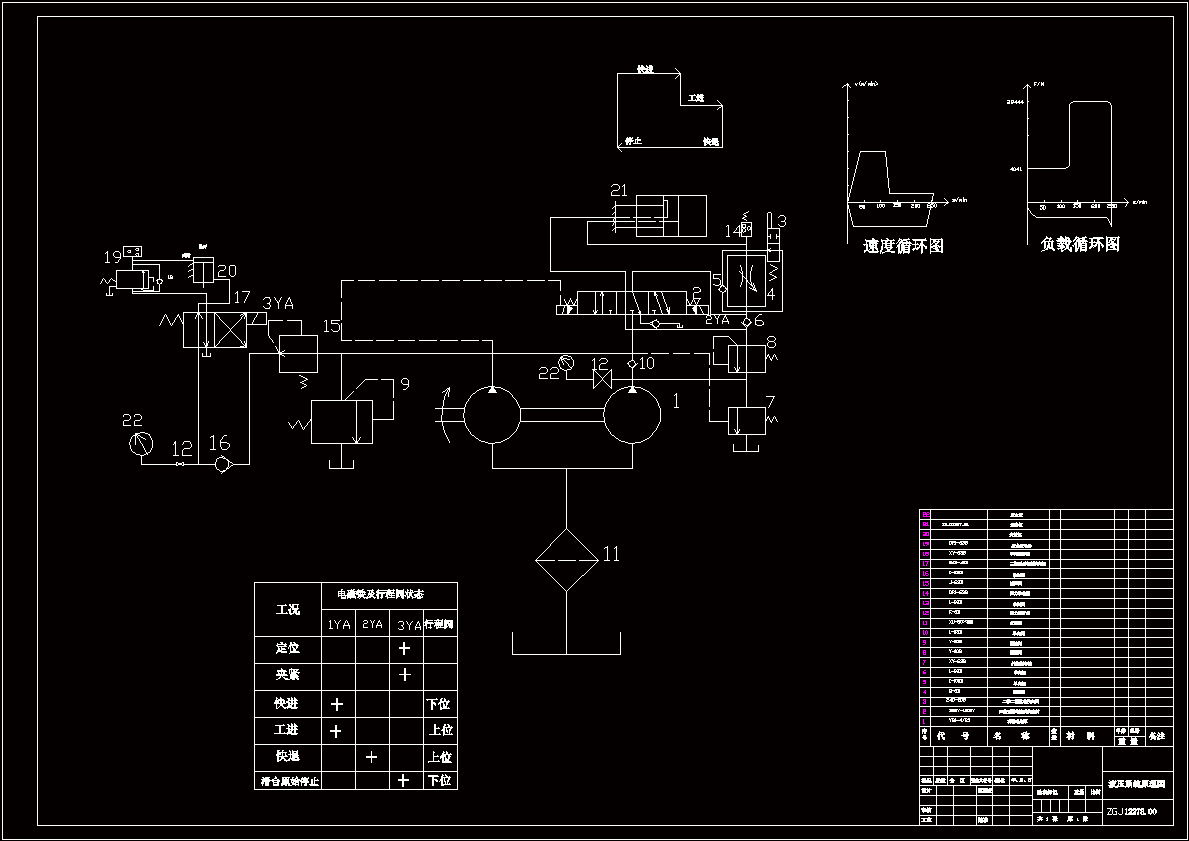Click the 代号 header in the parts list
Screen dimensions: 1189x841
[x=953, y=736]
